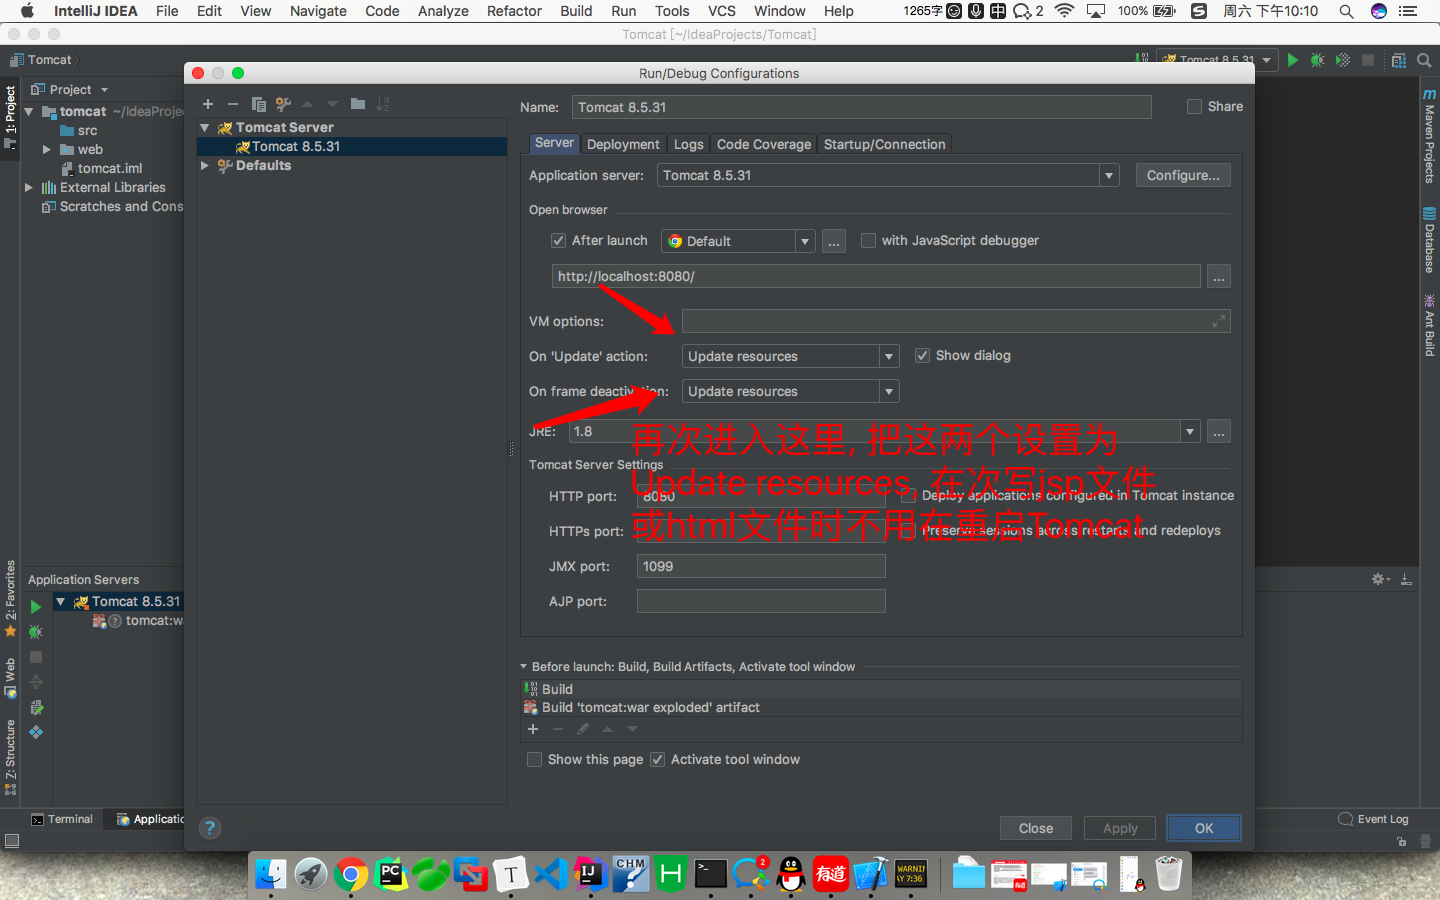Open browse button next to browser dropdown
This screenshot has width=1440, height=900.
click(834, 241)
